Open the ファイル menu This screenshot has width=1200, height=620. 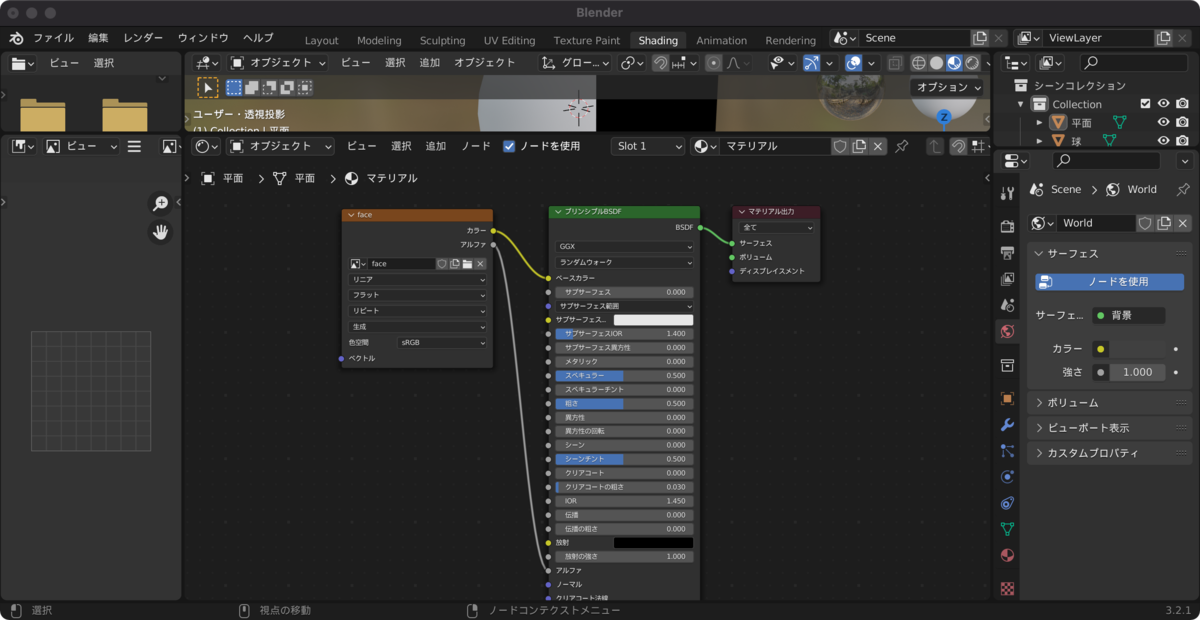(53, 38)
